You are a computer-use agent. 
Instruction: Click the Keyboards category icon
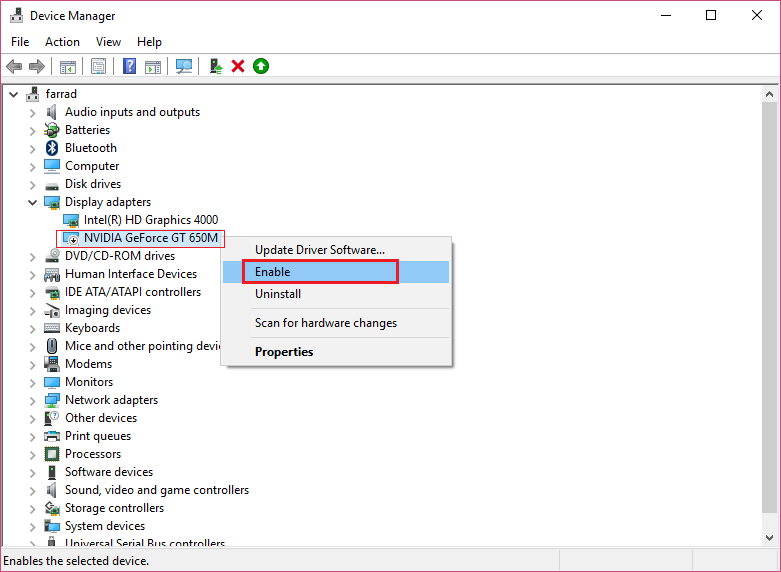(x=52, y=328)
